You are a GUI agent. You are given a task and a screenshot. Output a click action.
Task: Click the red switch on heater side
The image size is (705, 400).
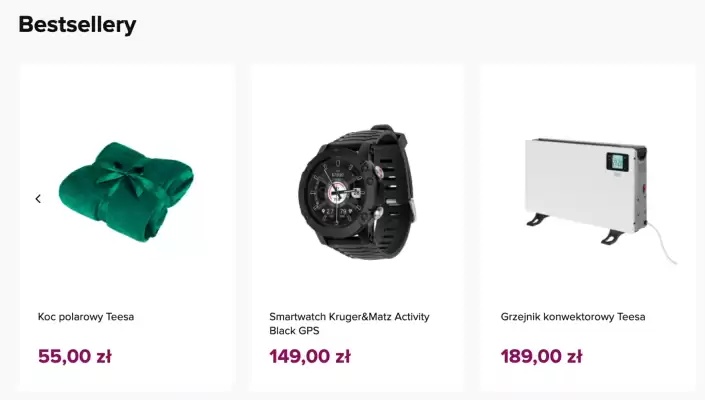(645, 188)
